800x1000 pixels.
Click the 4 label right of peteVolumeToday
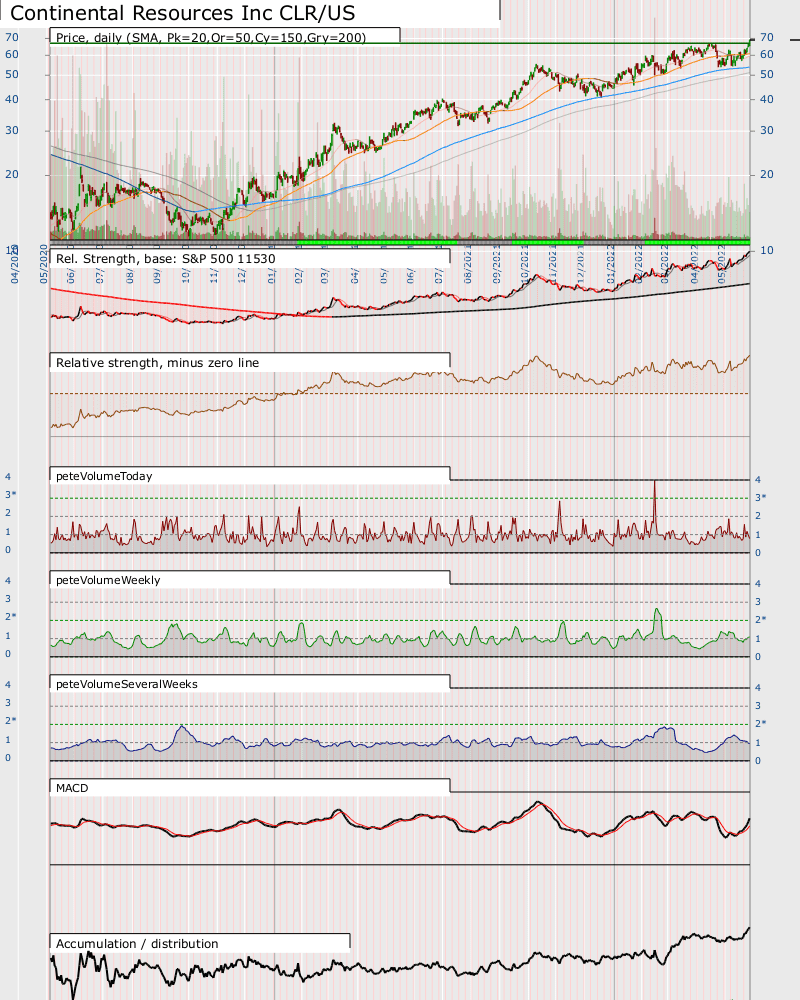pos(758,480)
